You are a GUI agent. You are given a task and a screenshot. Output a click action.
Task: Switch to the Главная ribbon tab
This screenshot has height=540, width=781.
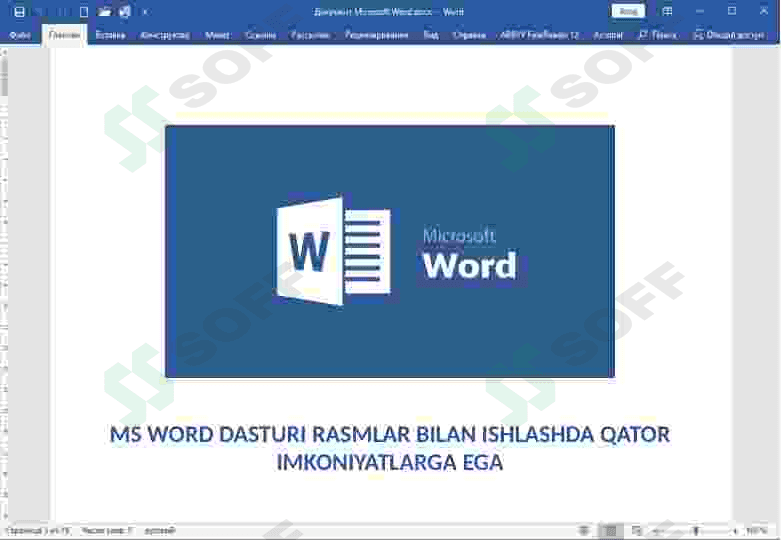[x=64, y=35]
